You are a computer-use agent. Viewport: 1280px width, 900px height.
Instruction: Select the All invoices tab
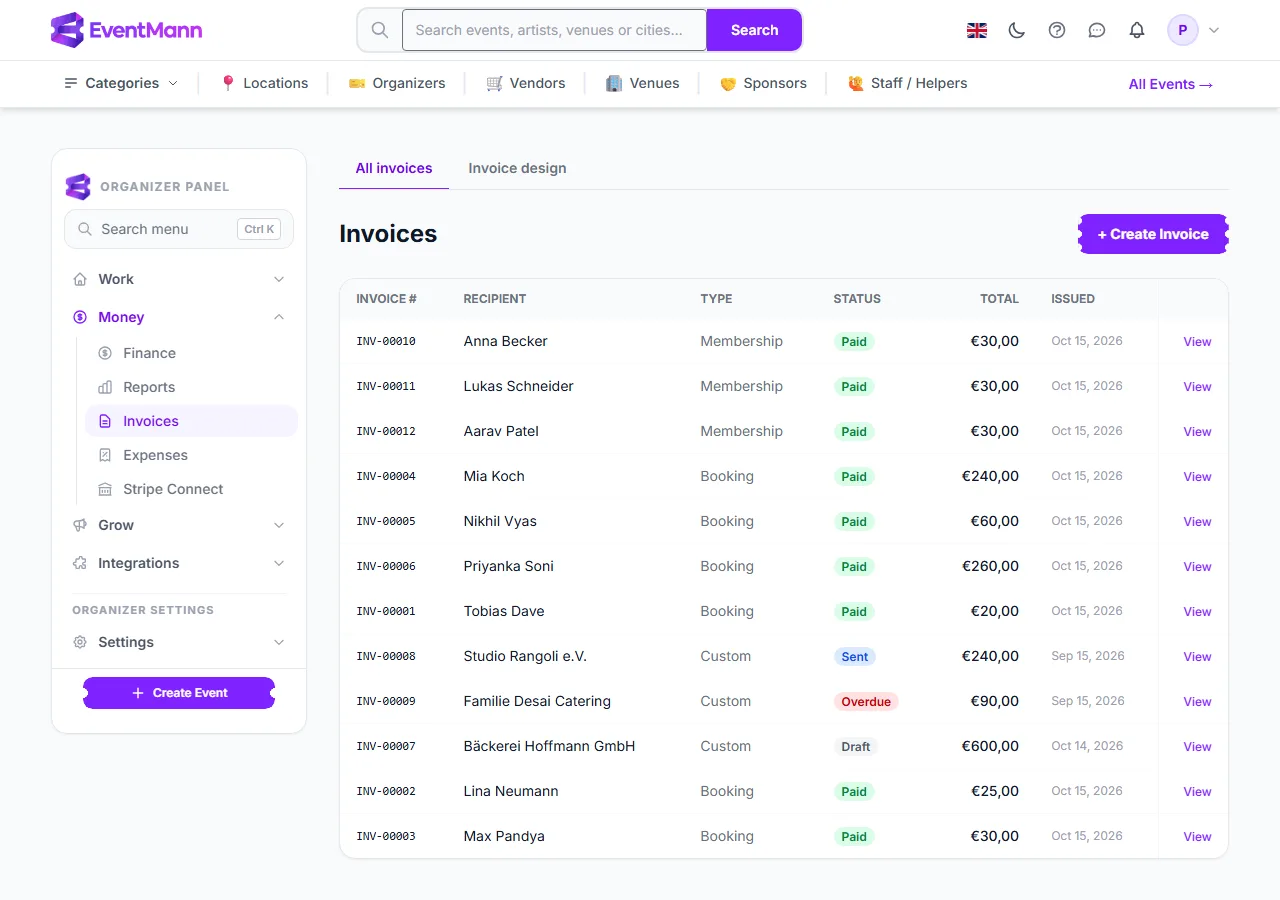[394, 168]
